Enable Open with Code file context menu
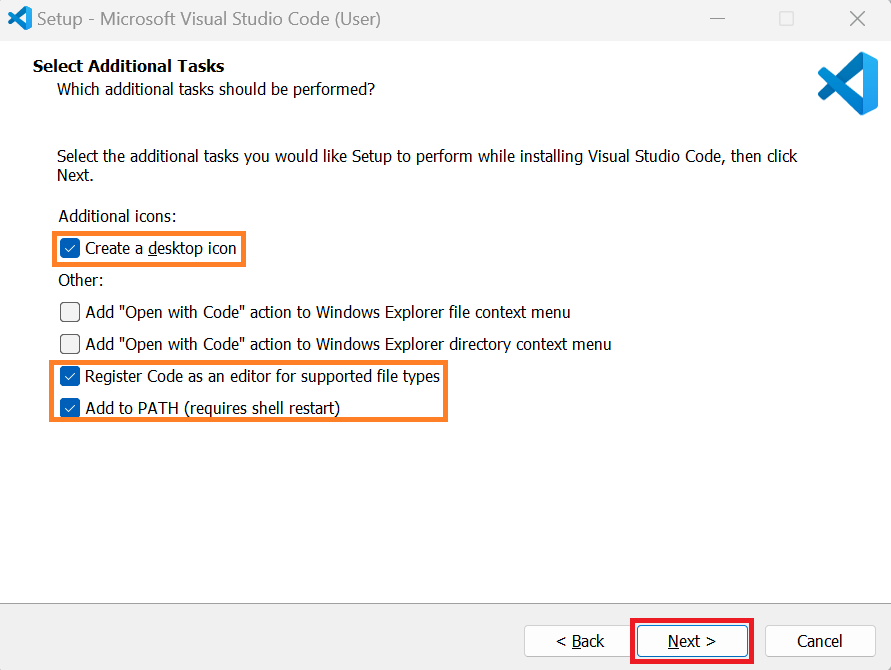The width and height of the screenshot is (891, 670). pos(70,312)
